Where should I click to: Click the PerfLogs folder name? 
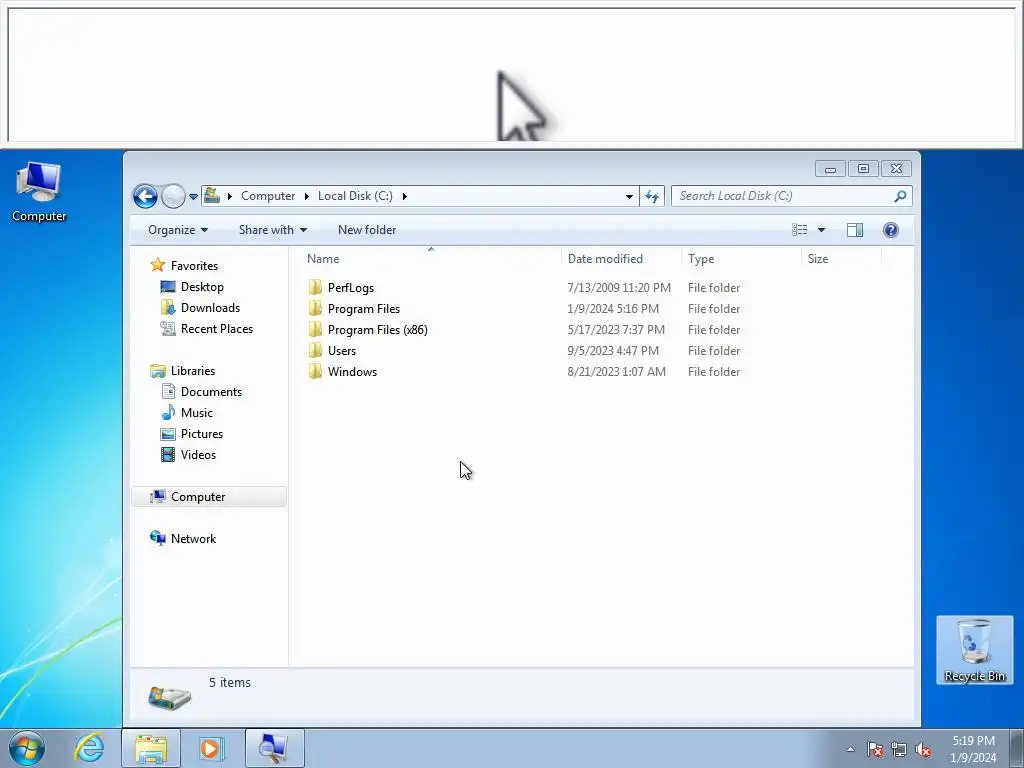tap(351, 288)
